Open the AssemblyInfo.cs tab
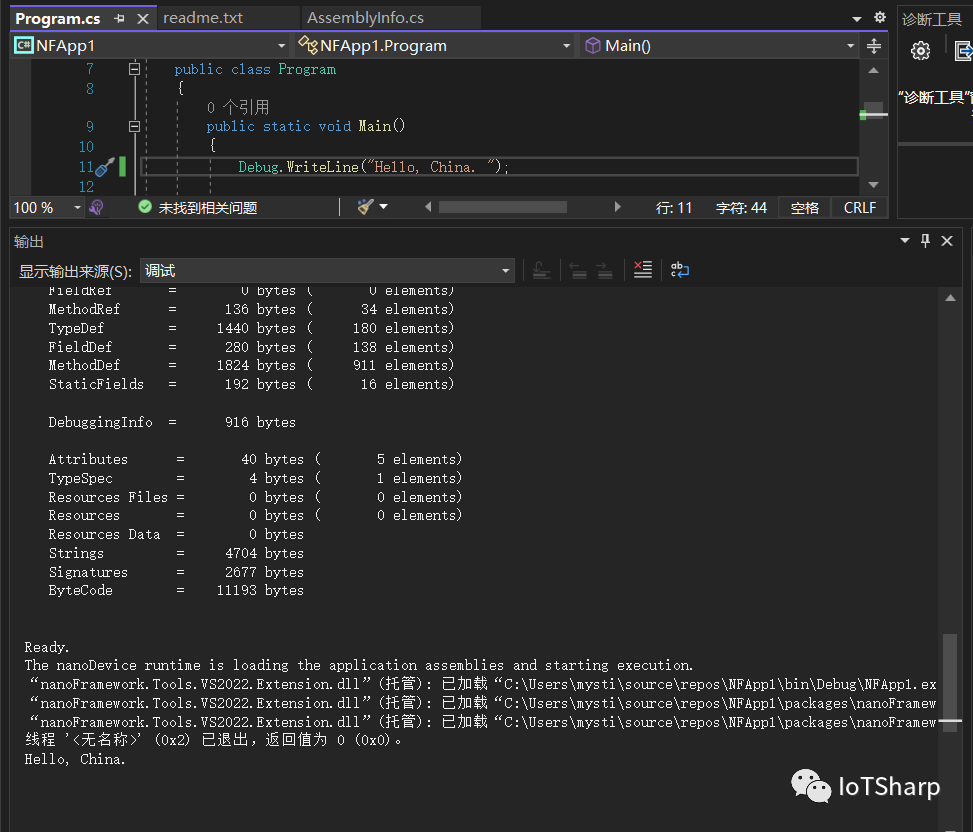 click(x=365, y=18)
